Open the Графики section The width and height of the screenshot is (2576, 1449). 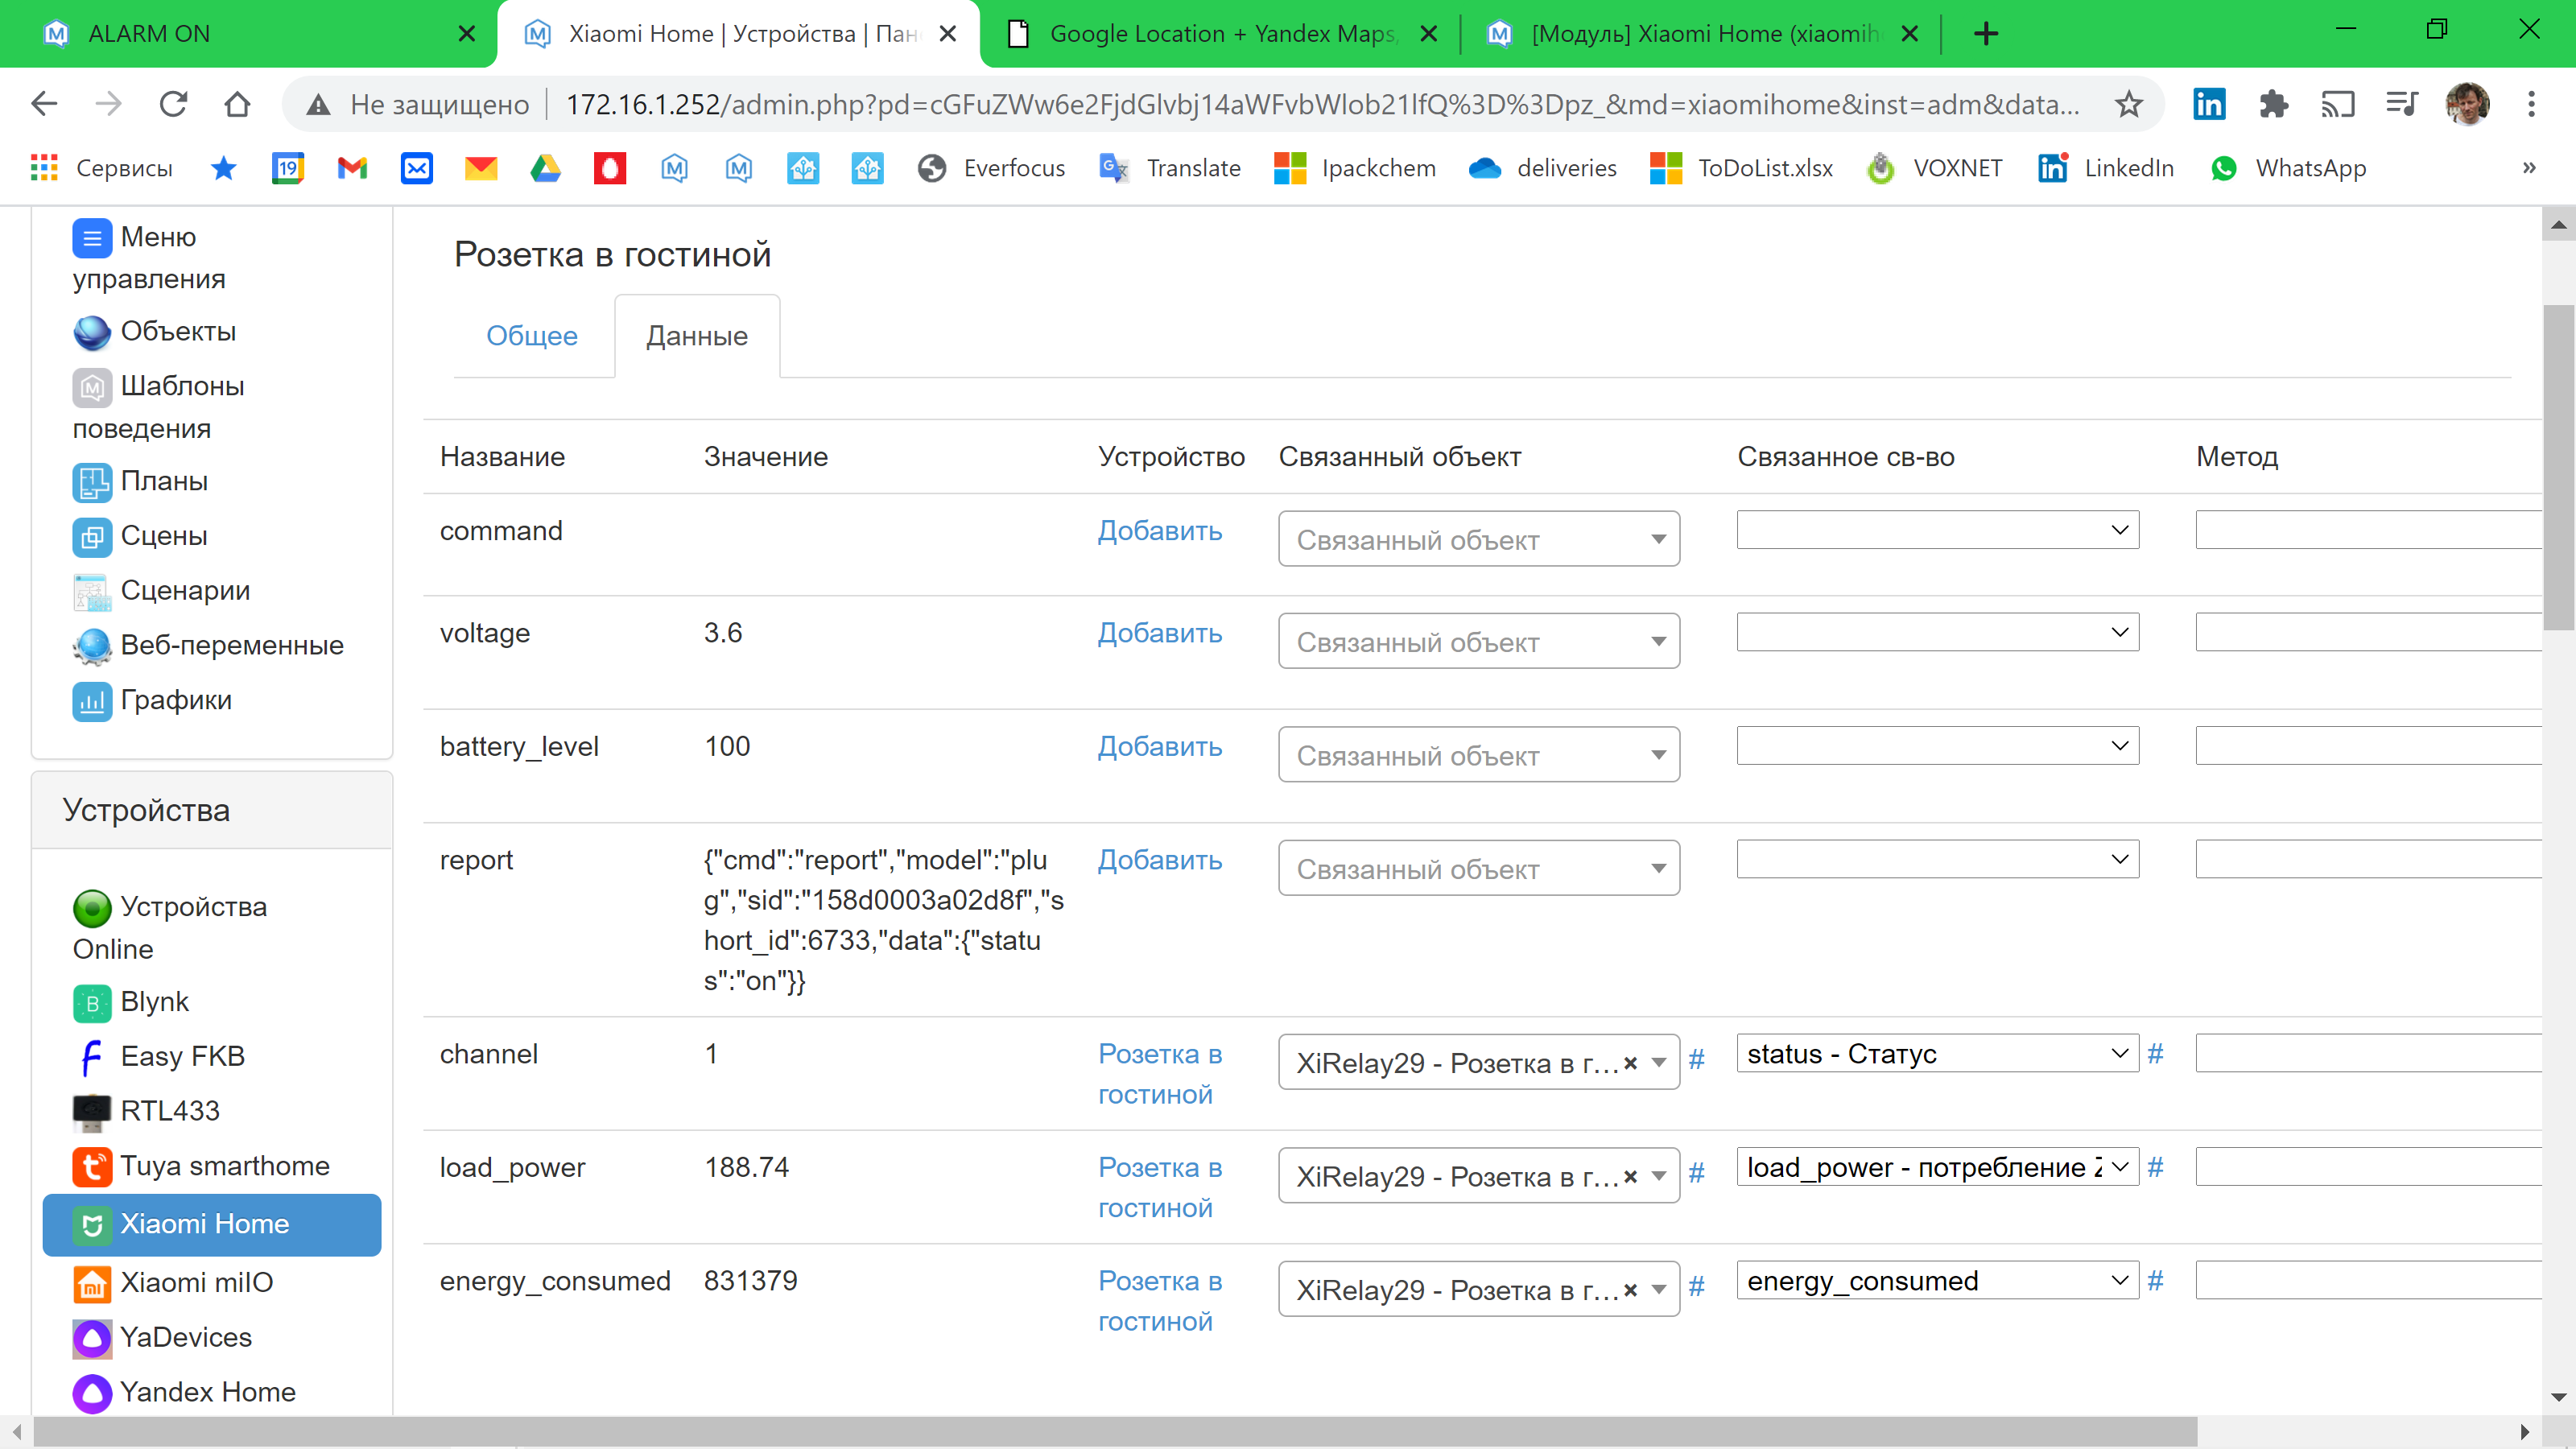coord(176,699)
